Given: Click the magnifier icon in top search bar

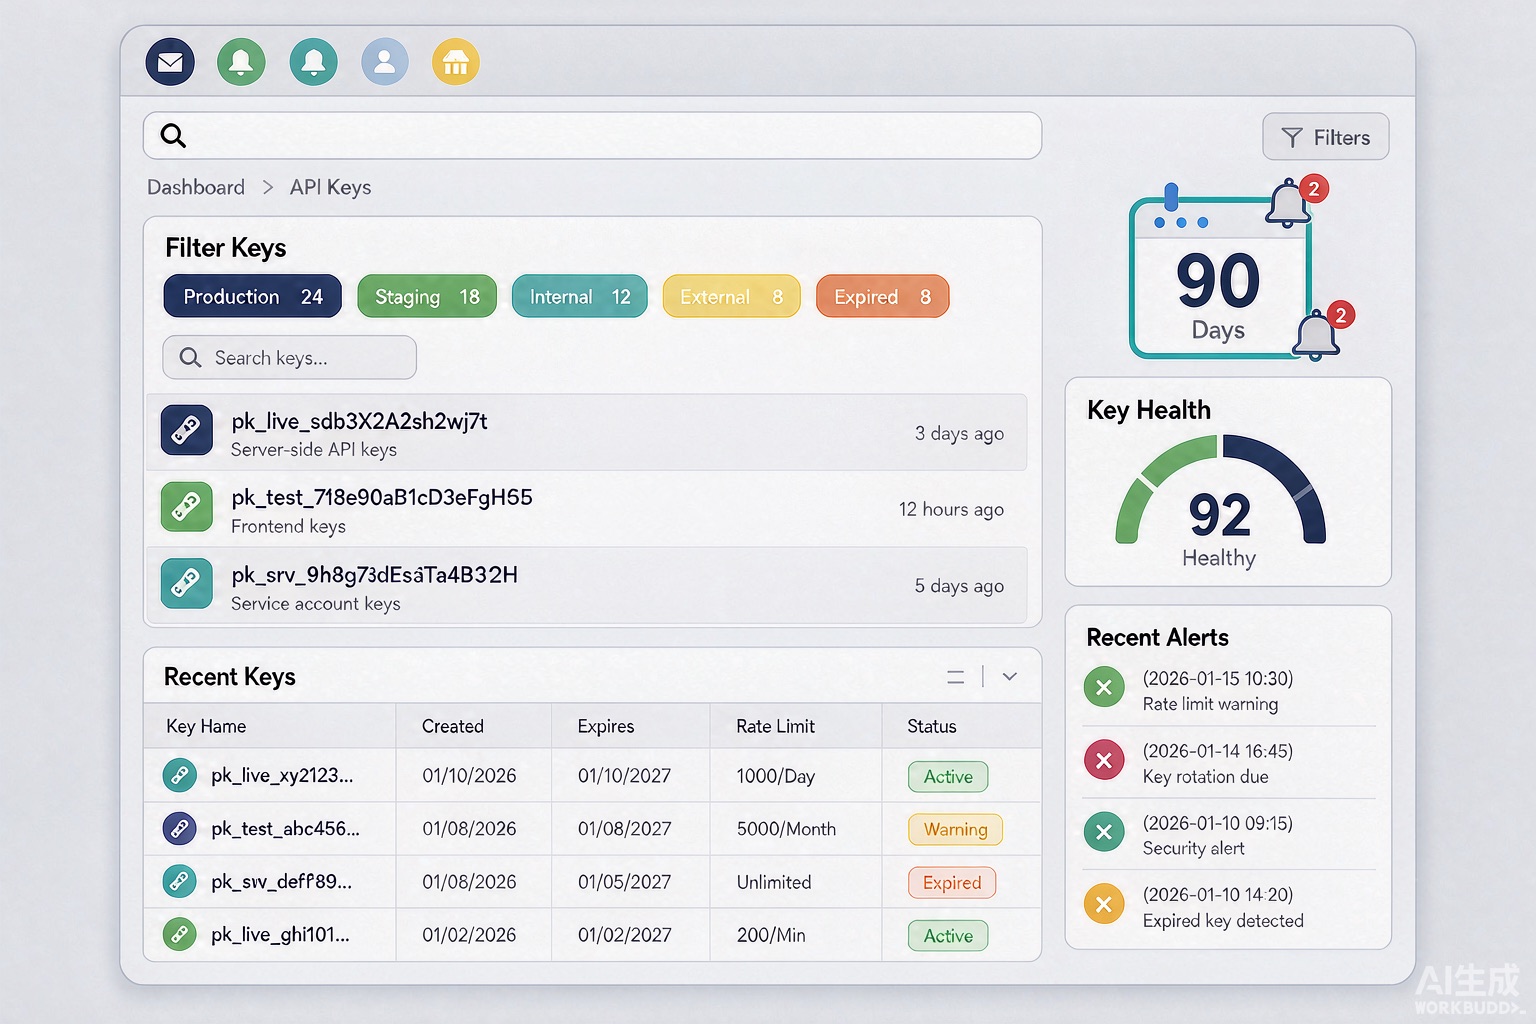Looking at the screenshot, I should [x=173, y=136].
